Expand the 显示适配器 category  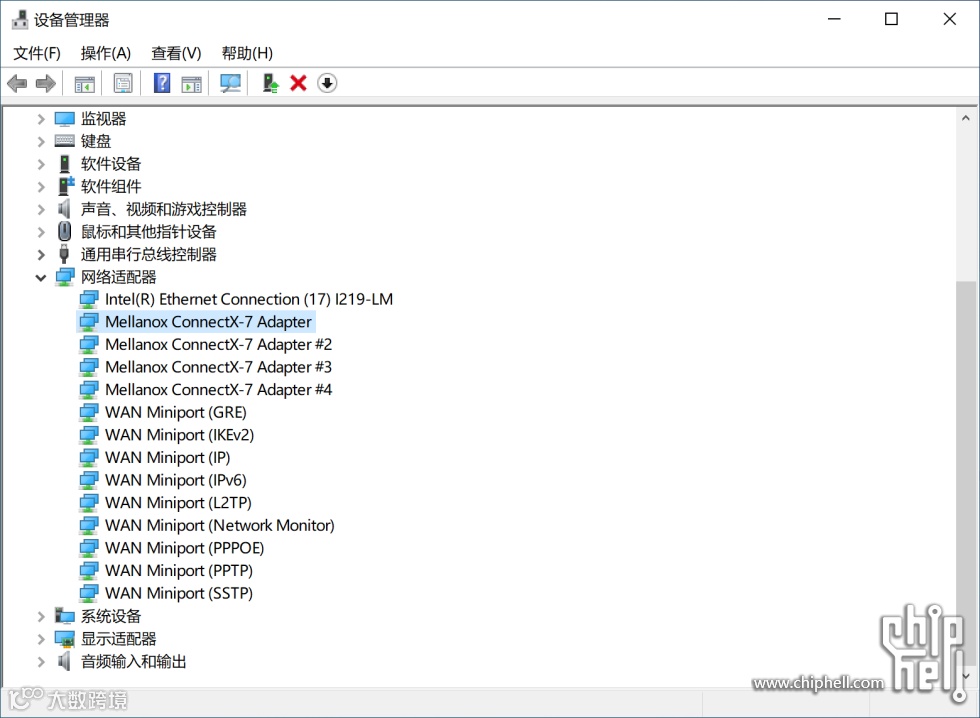tap(41, 639)
